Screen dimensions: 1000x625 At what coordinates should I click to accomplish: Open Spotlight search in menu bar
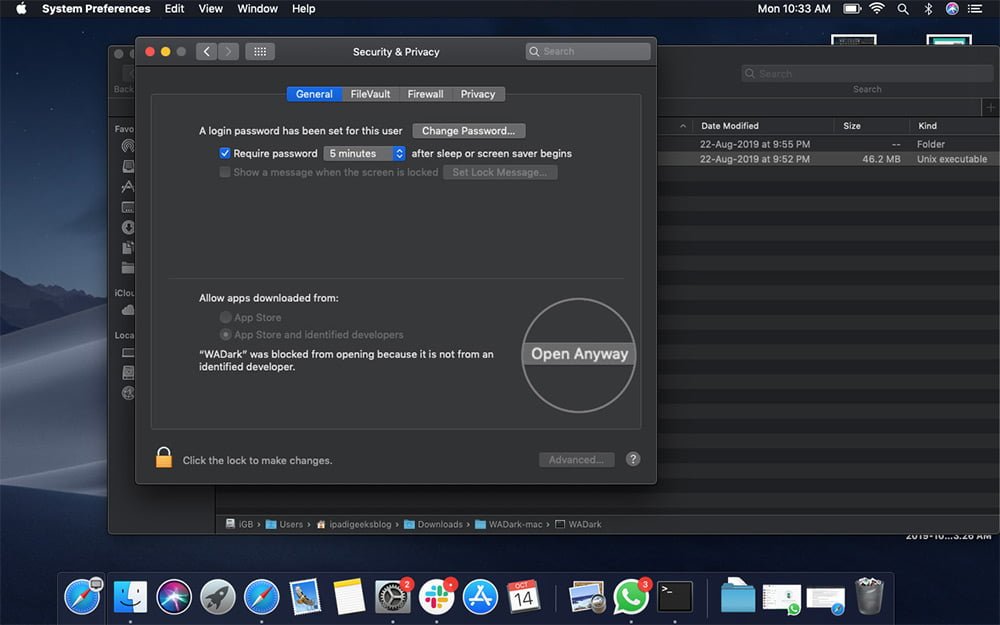pos(902,9)
